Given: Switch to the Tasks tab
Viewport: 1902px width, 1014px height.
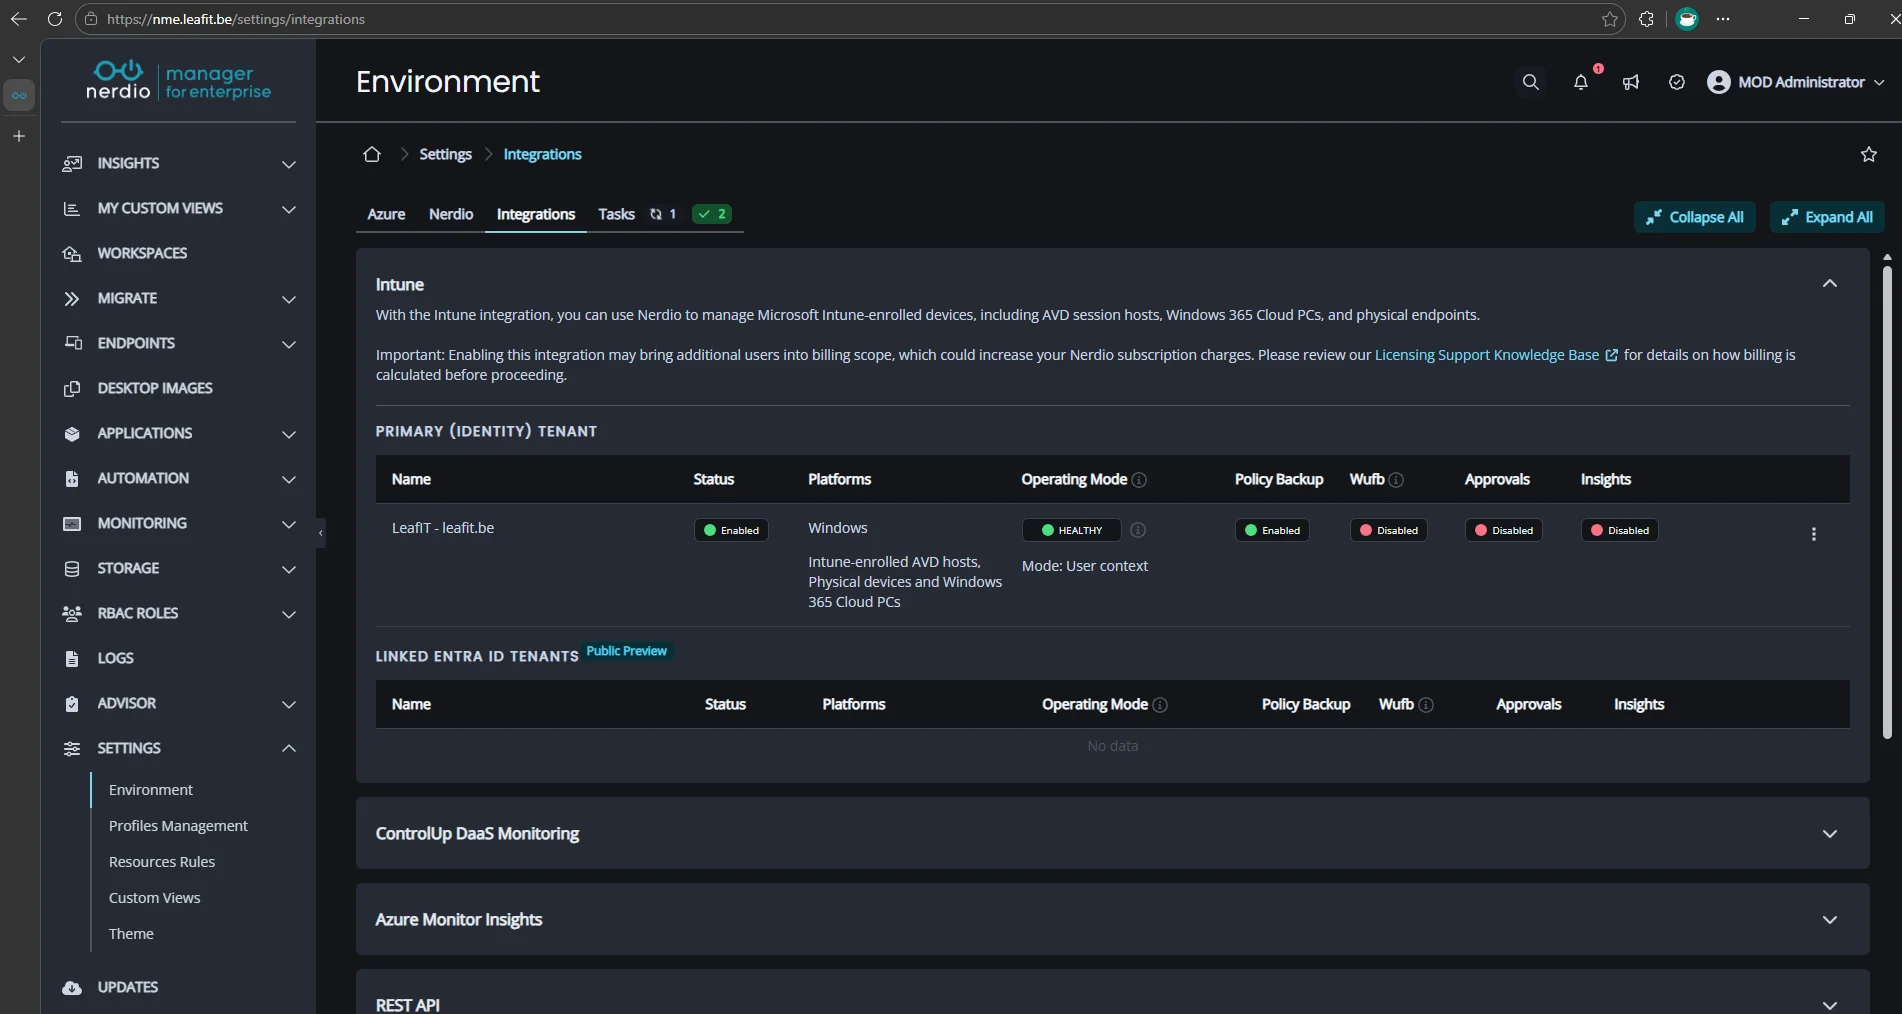Looking at the screenshot, I should pyautogui.click(x=616, y=214).
